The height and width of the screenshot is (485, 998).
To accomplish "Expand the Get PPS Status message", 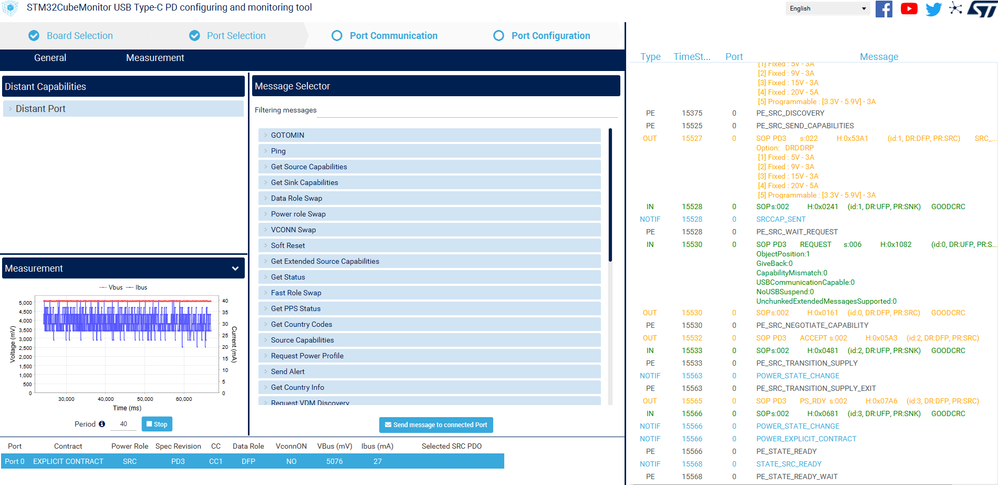I will tap(430, 309).
